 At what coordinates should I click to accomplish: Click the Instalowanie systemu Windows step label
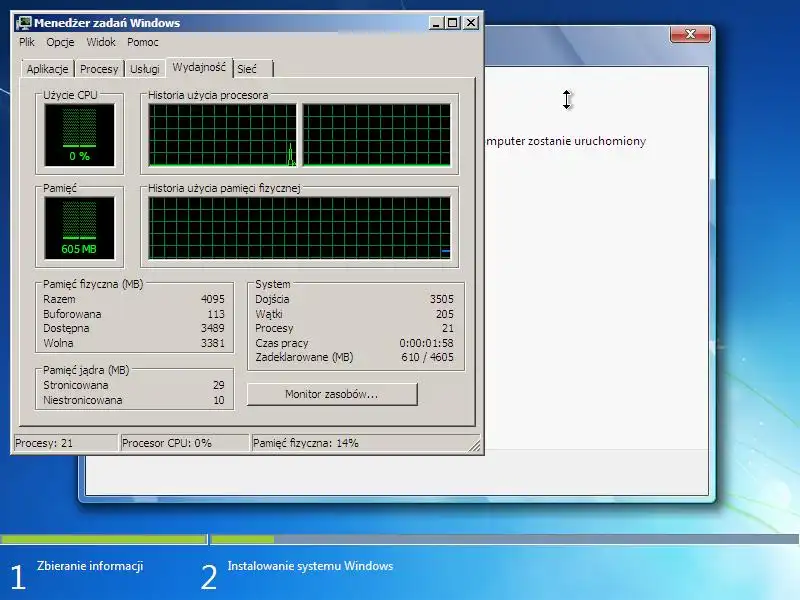point(310,566)
